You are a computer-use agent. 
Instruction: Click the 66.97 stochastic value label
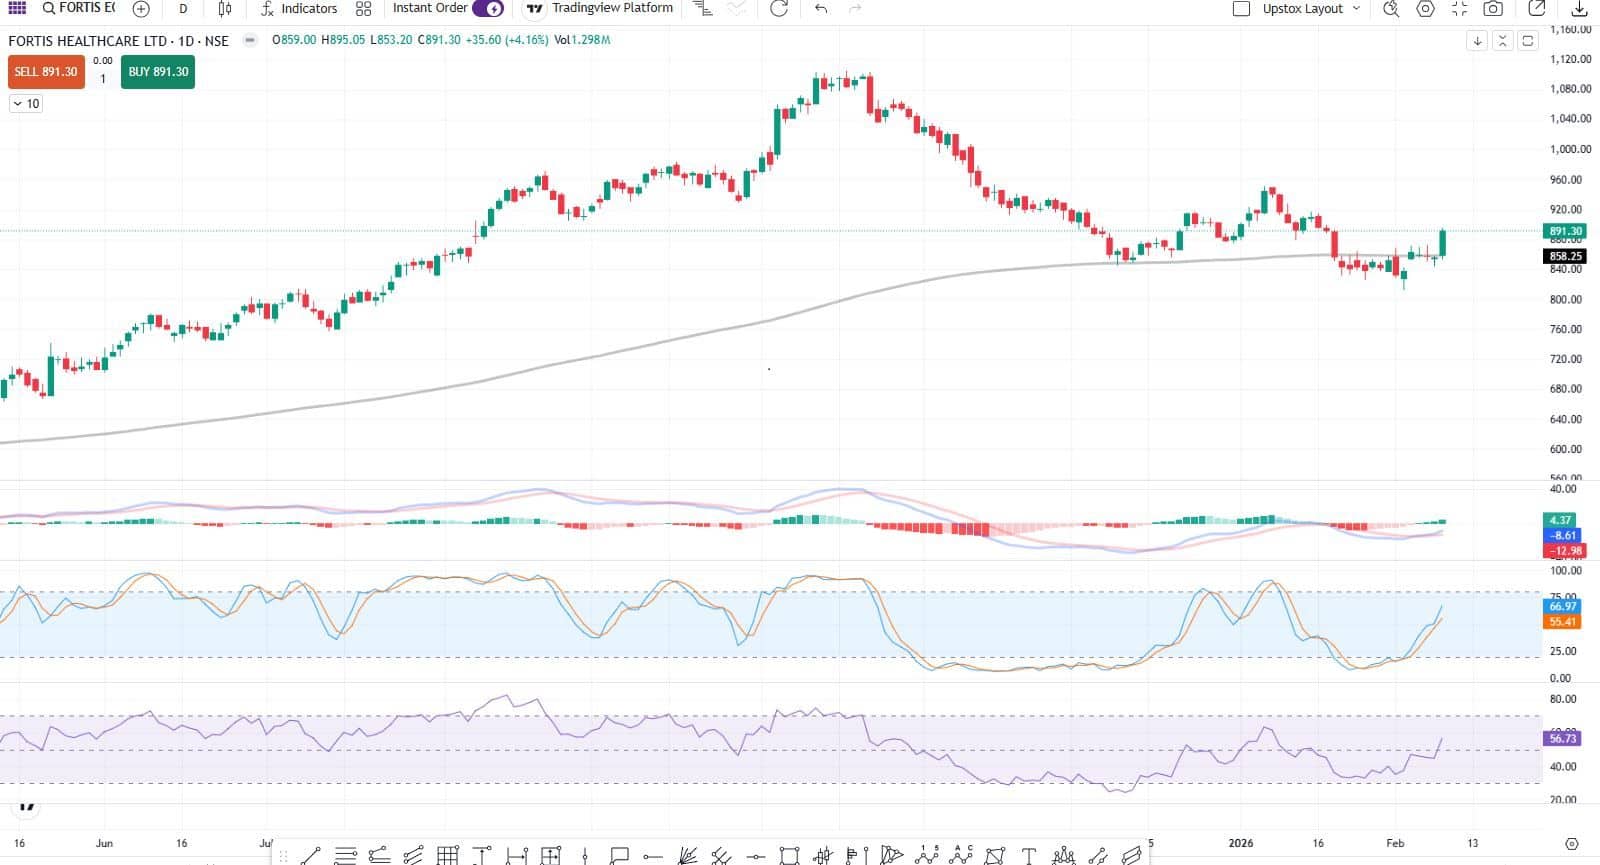click(1563, 606)
